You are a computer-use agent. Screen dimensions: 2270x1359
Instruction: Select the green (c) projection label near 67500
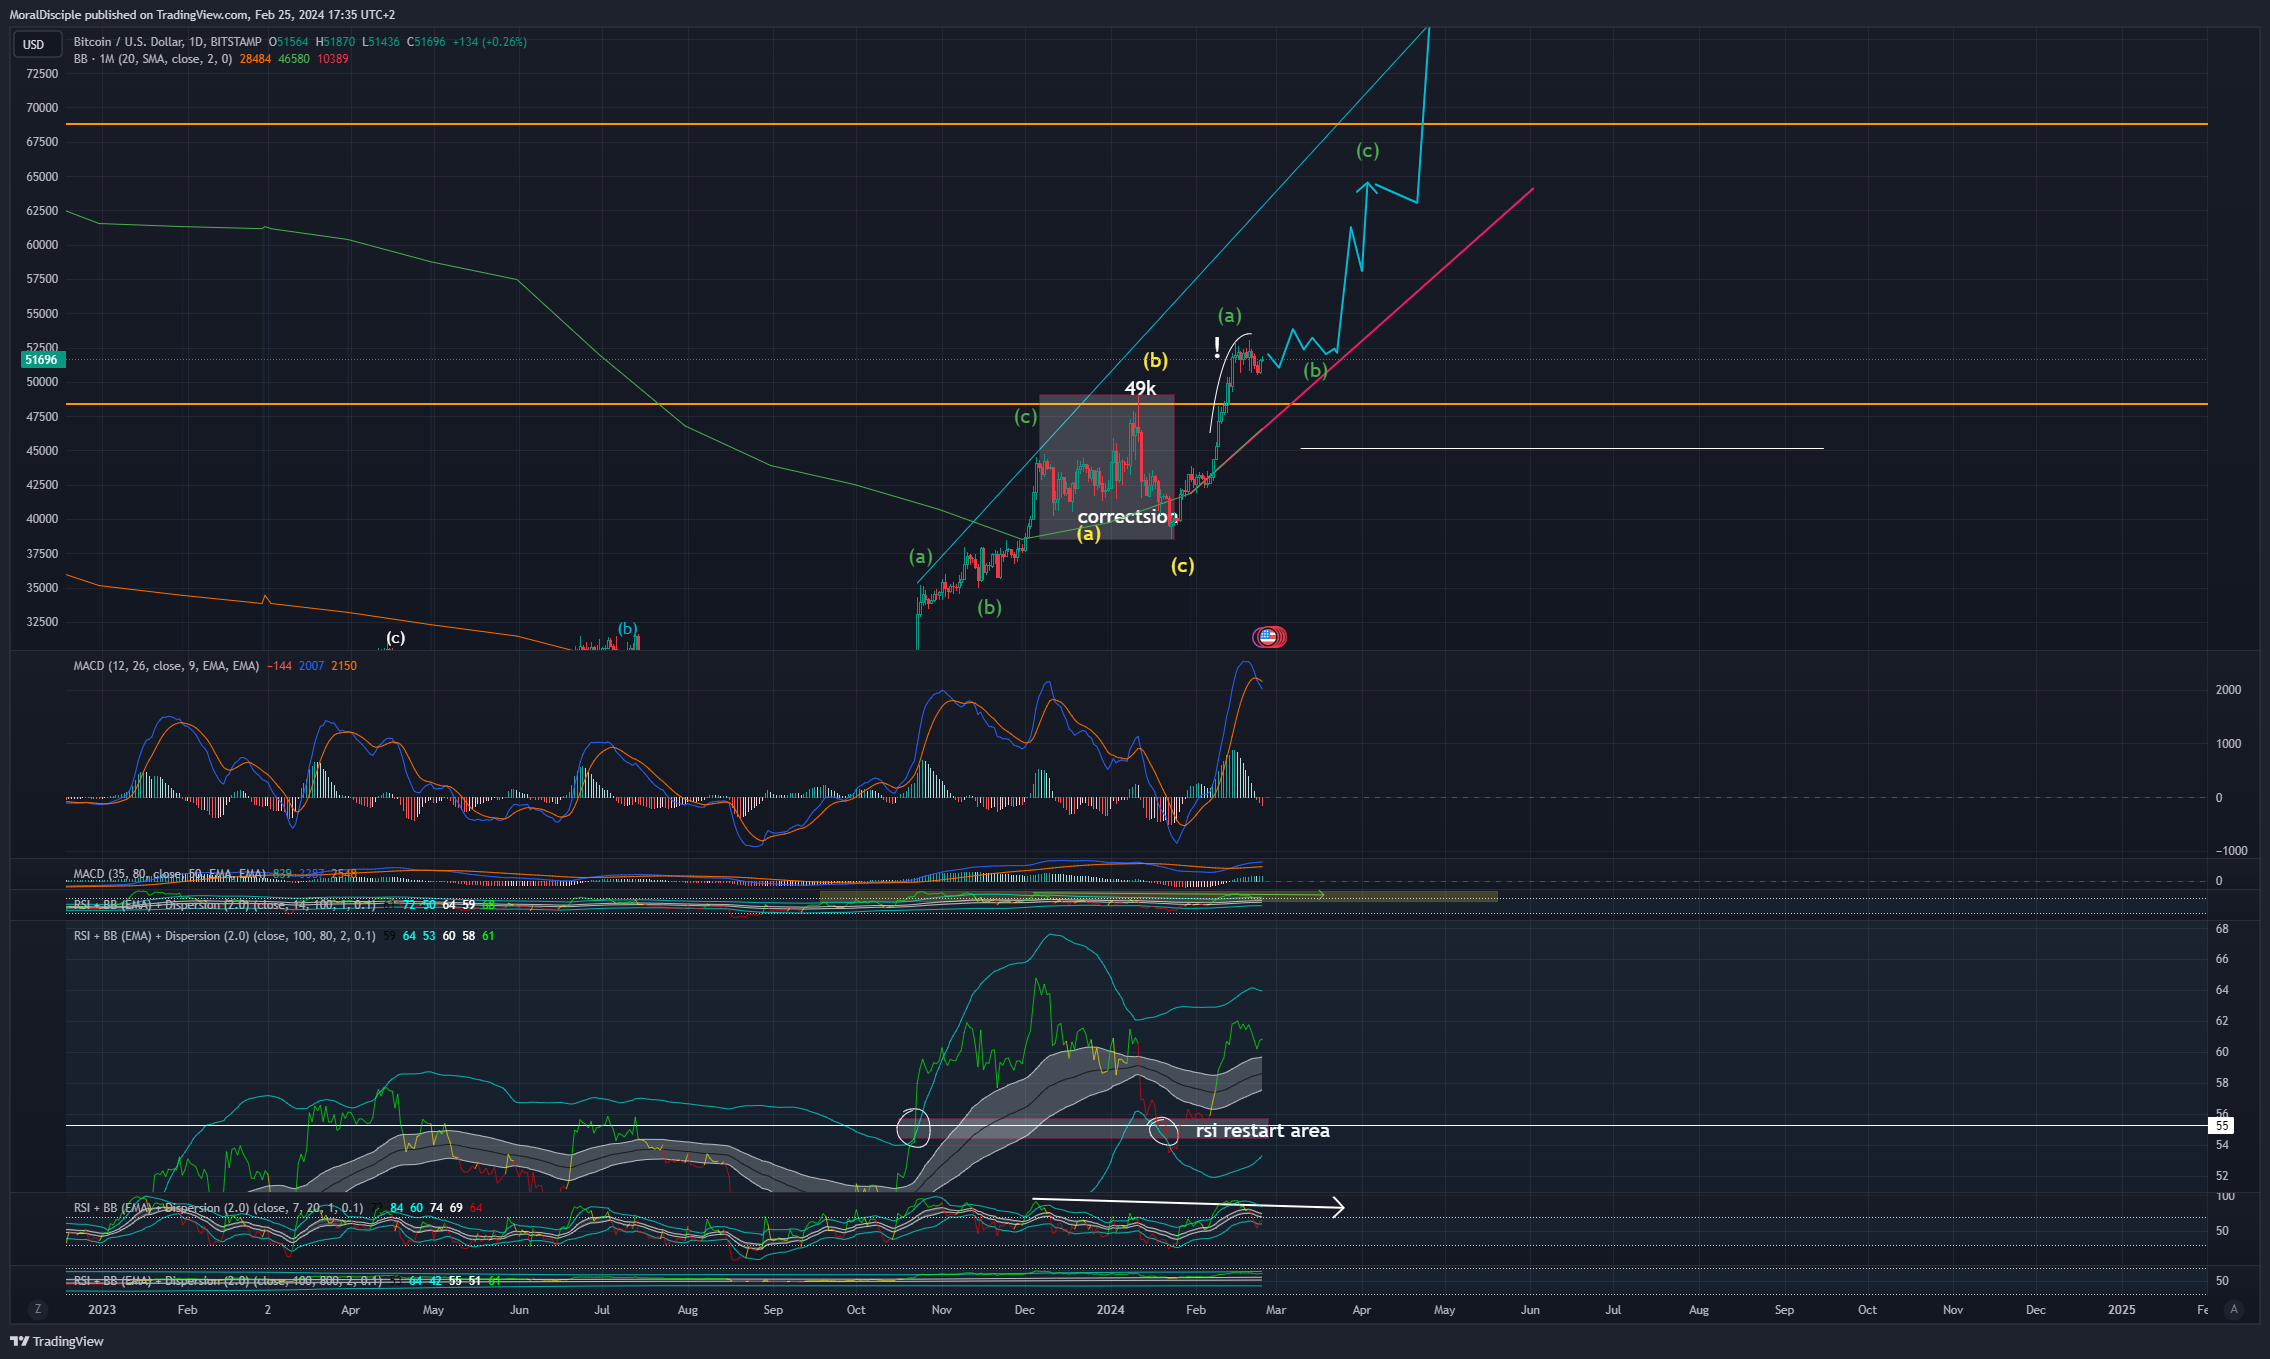pyautogui.click(x=1368, y=151)
